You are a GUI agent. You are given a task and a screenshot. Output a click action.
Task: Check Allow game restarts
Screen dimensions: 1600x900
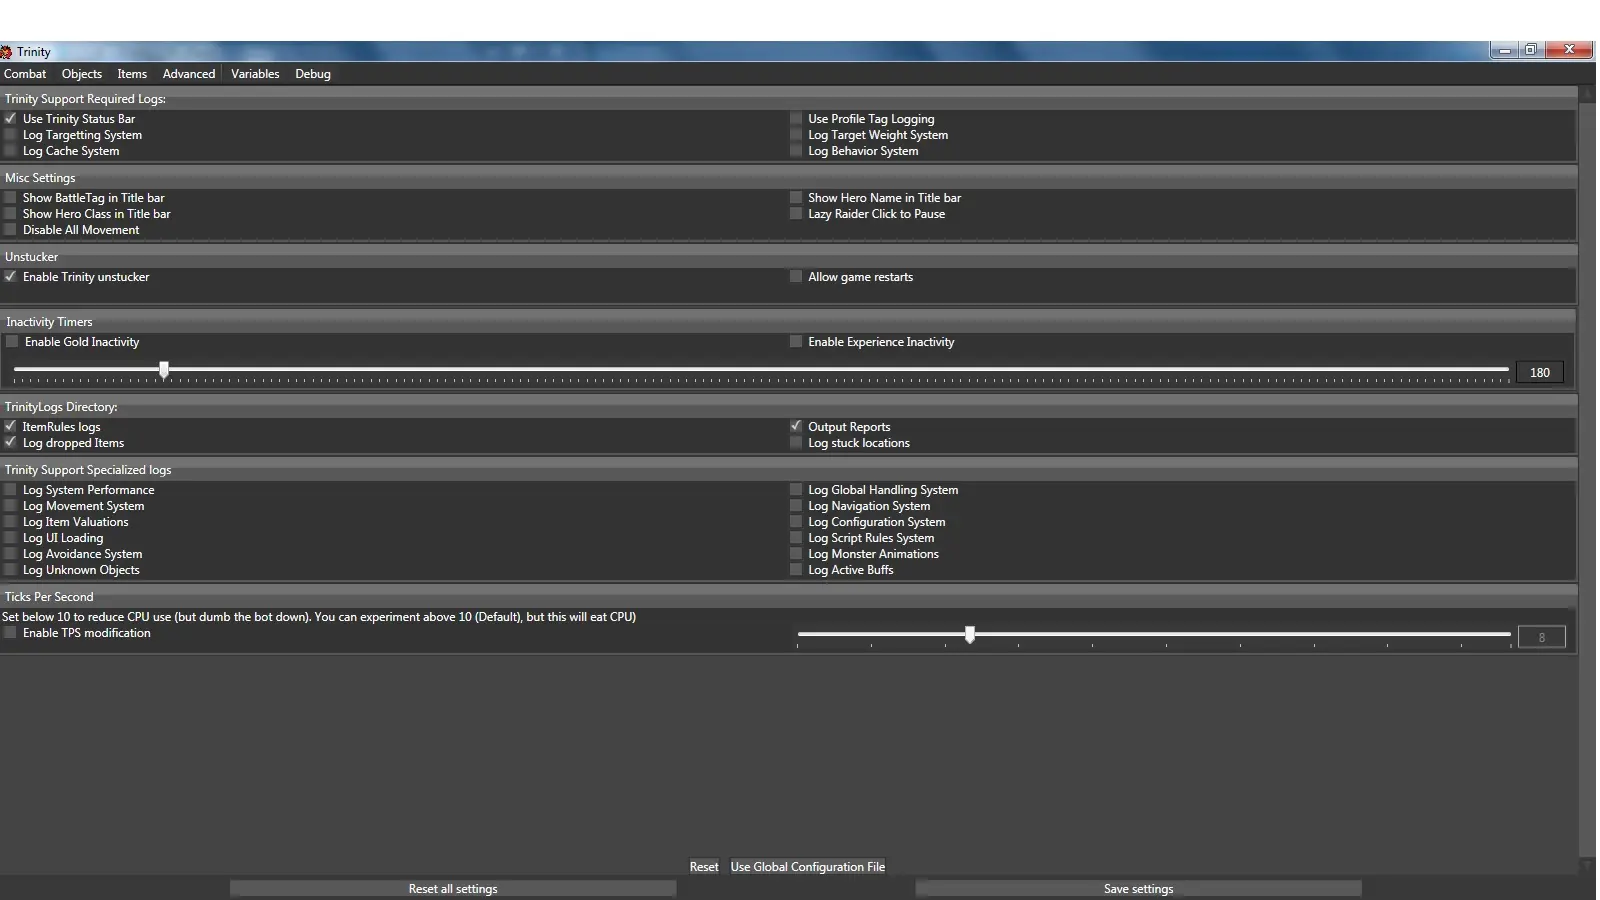[x=796, y=276]
